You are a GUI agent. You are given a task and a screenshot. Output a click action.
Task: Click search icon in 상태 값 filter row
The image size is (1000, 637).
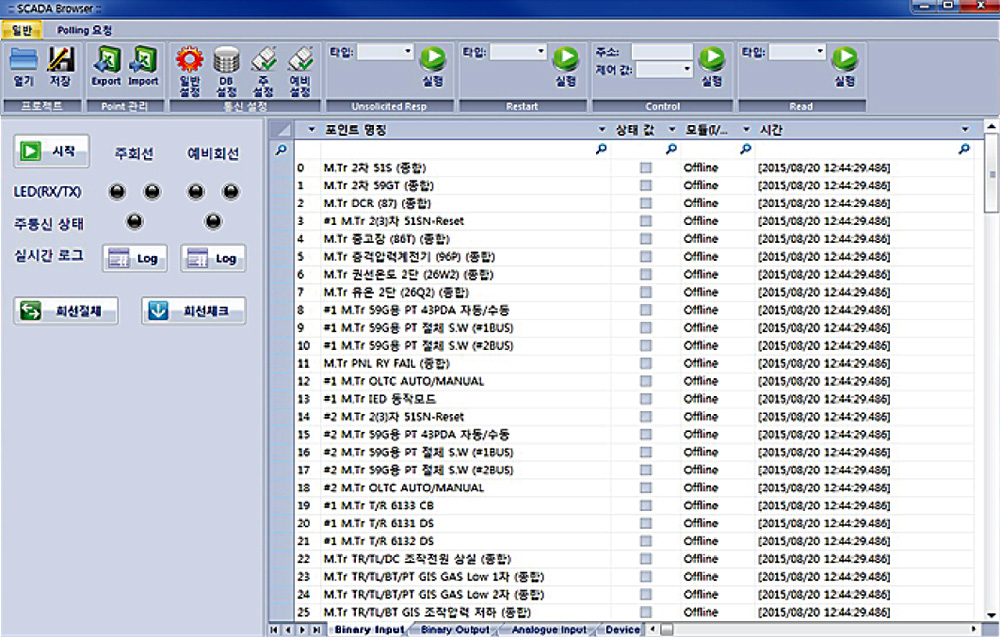coord(671,149)
